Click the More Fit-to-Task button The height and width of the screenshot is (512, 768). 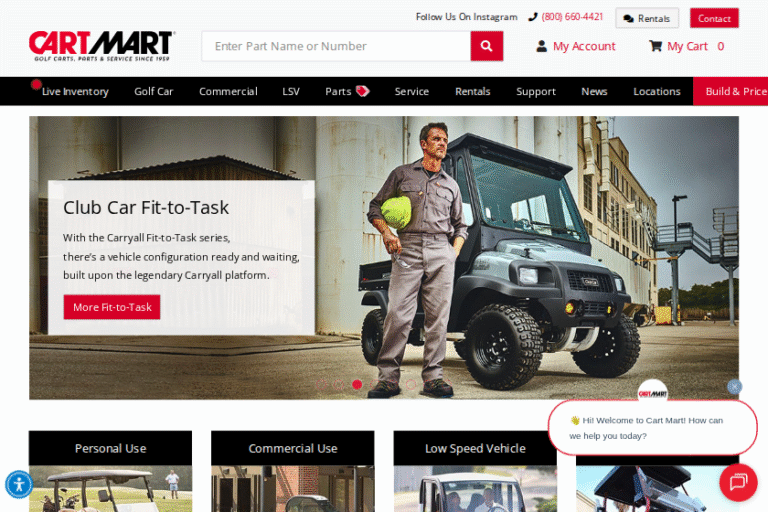tap(112, 307)
